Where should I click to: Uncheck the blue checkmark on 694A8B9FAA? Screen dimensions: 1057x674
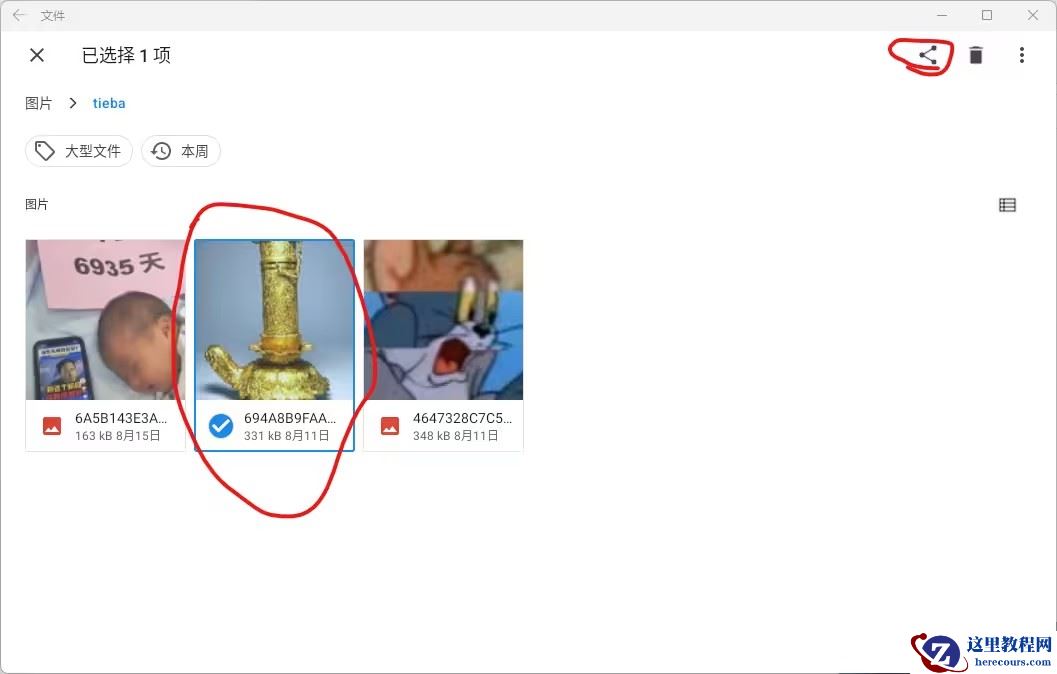220,426
